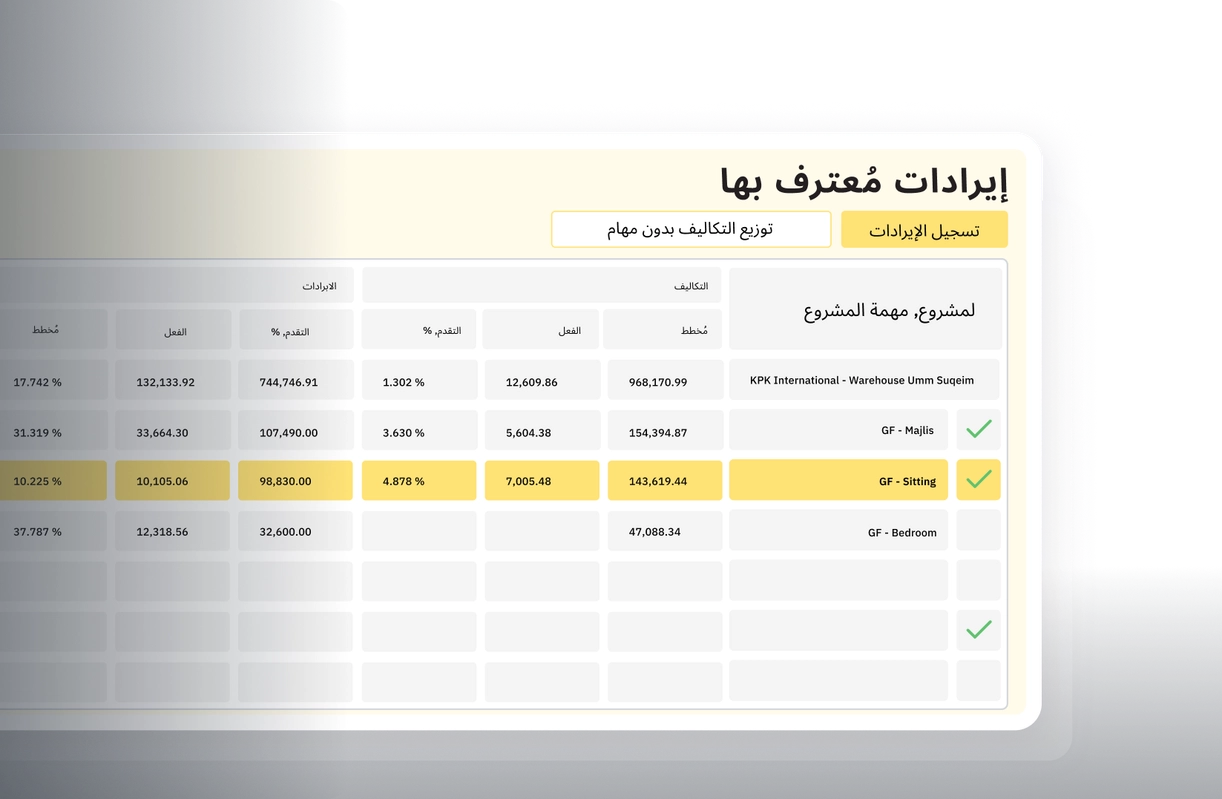
Task: Choose the GF - Bedroom task name
Action: (x=838, y=530)
